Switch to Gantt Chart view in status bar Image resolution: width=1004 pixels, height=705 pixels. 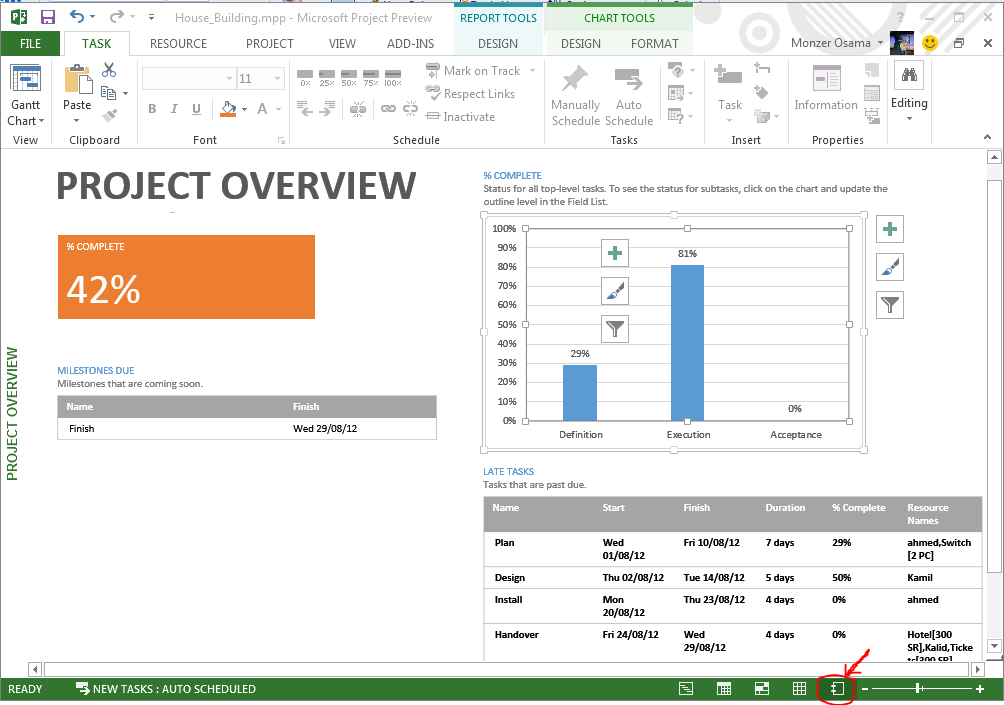click(x=686, y=689)
